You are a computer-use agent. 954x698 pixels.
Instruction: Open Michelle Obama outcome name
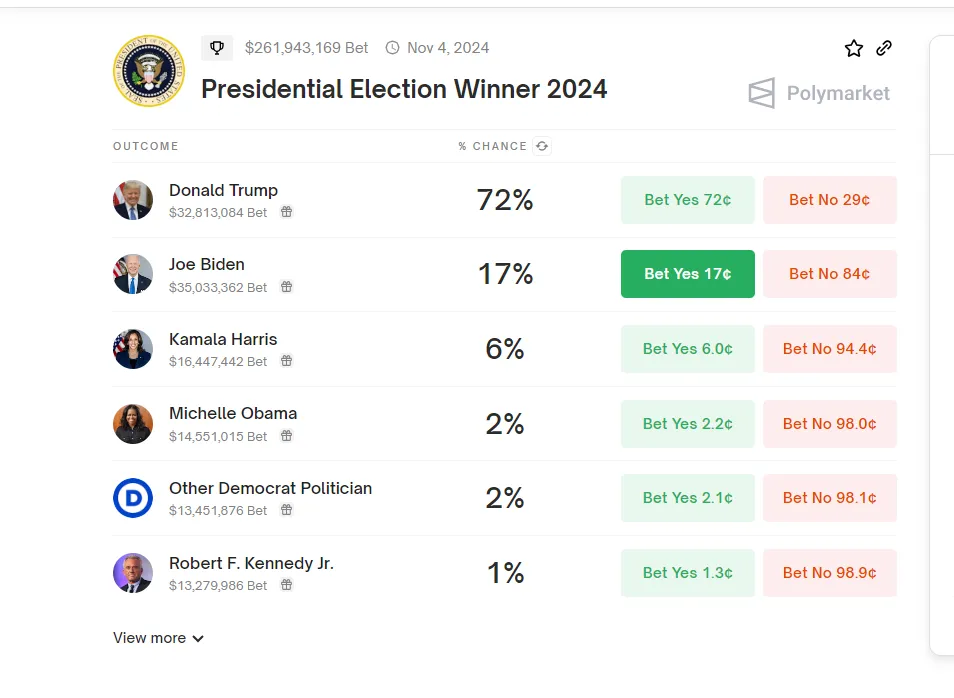[233, 413]
